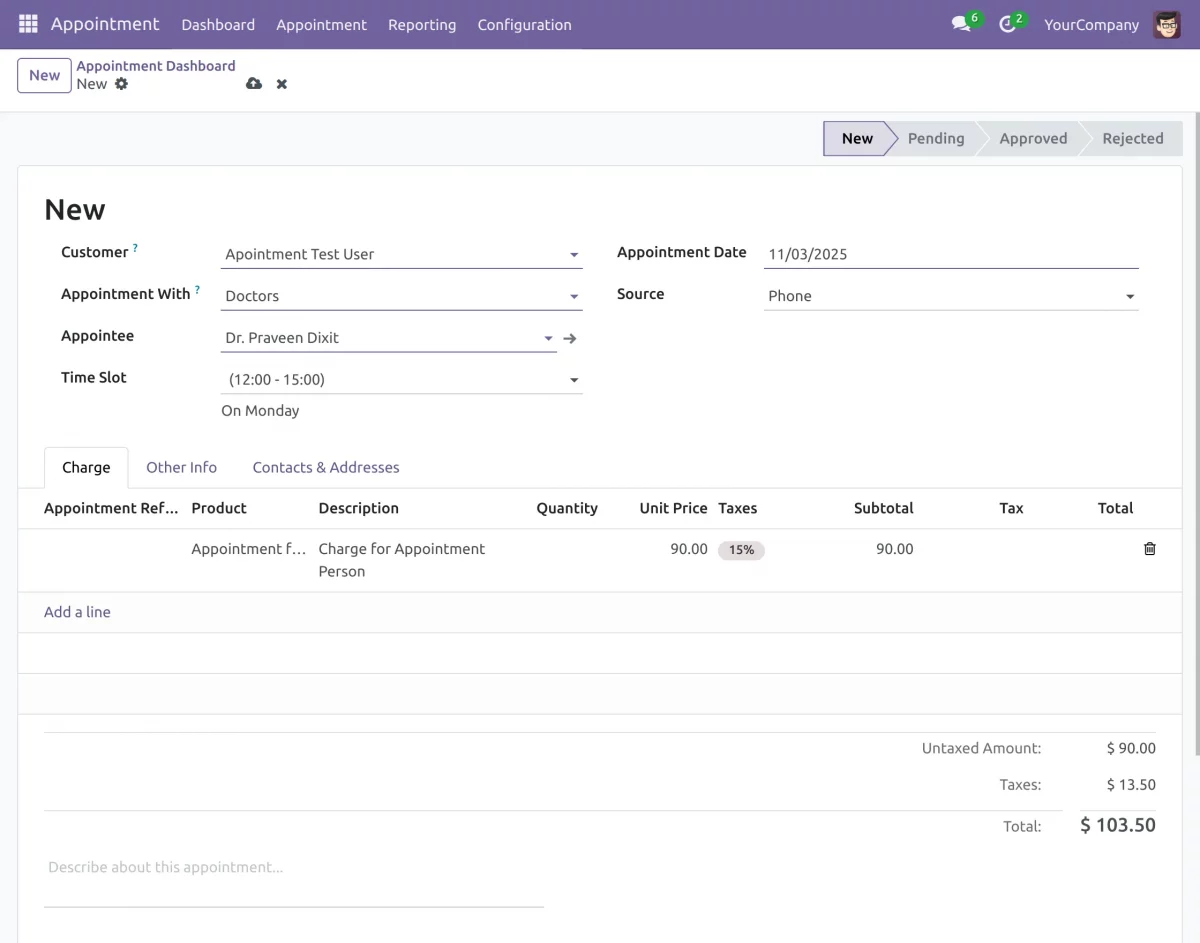1200x943 pixels.
Task: Expand the Customer selection dropdown
Action: (574, 254)
